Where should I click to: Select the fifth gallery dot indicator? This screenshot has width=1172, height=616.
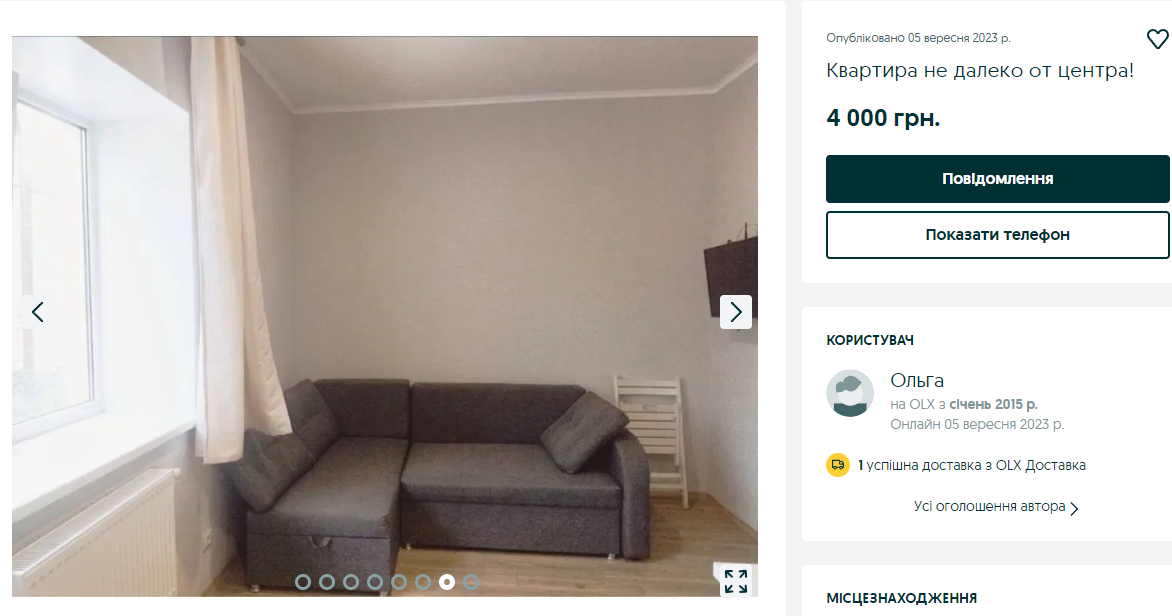click(398, 582)
